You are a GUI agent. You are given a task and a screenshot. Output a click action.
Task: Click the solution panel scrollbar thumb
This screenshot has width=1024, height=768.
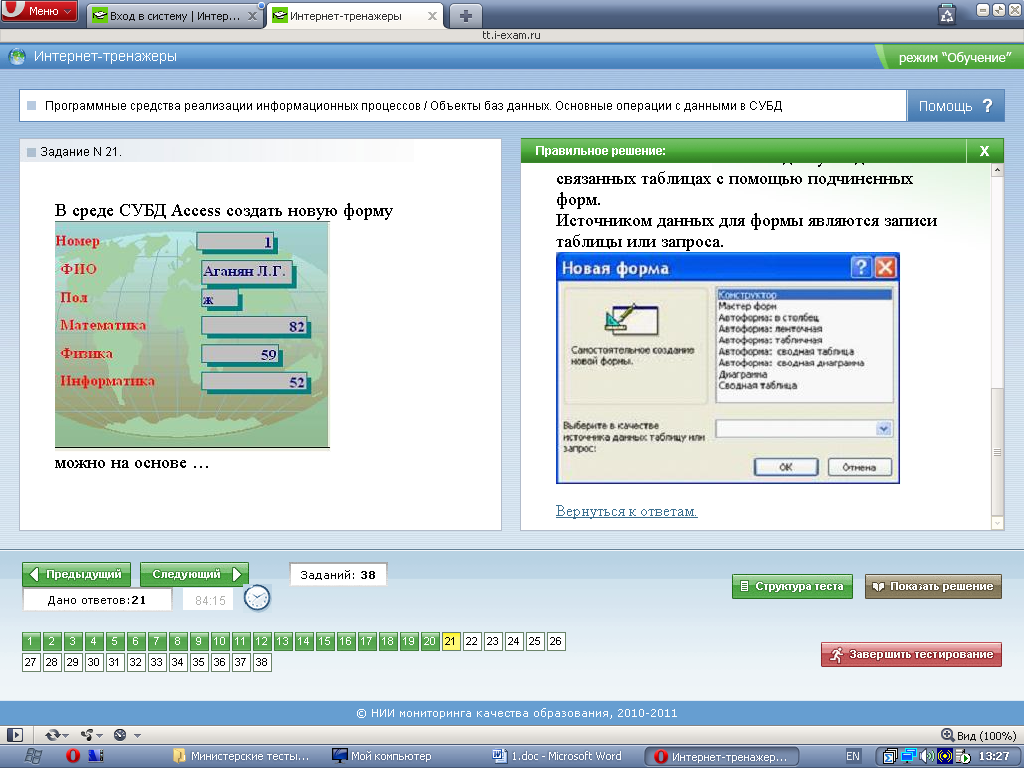997,452
